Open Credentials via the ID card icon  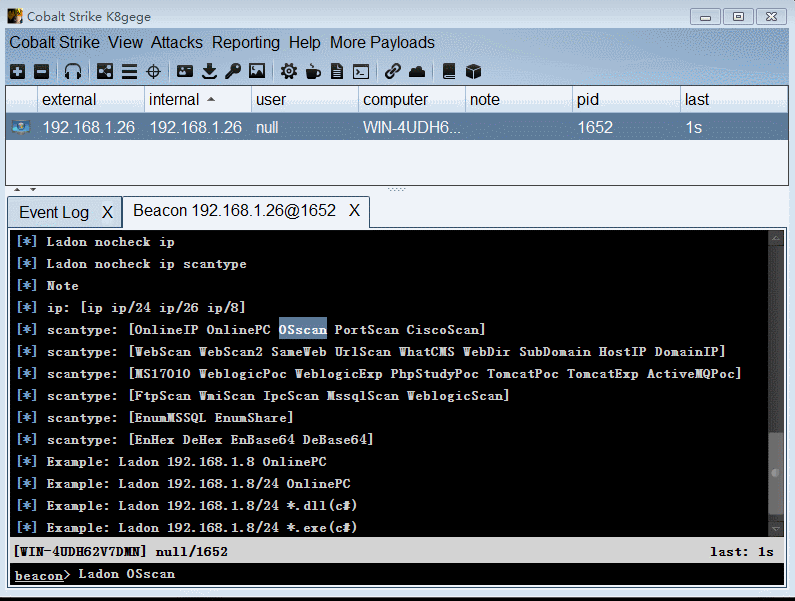coord(185,72)
